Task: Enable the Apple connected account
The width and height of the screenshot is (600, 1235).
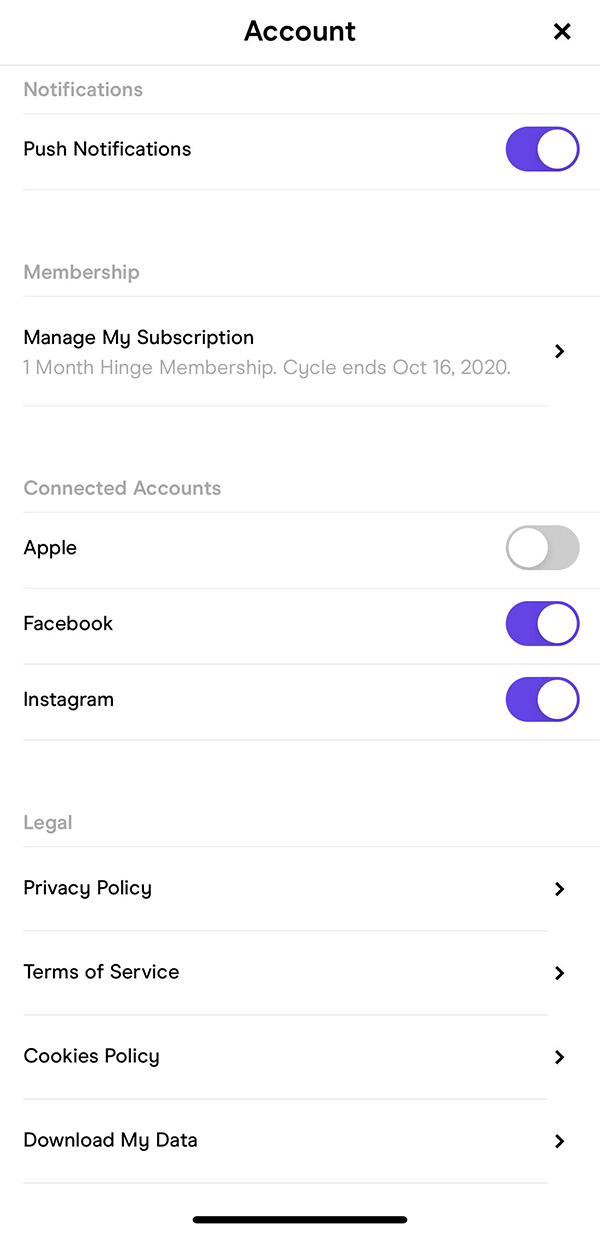Action: (542, 548)
